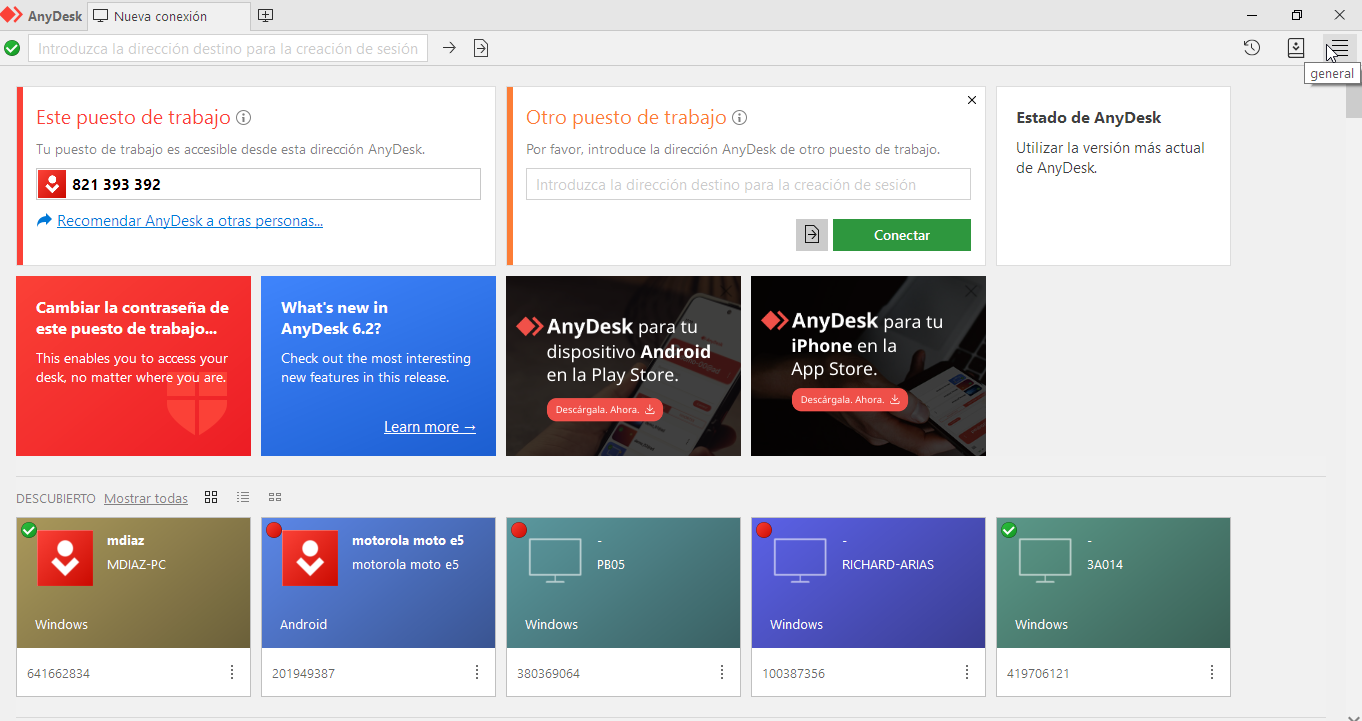Switch discovered devices to large tile view

click(211, 497)
